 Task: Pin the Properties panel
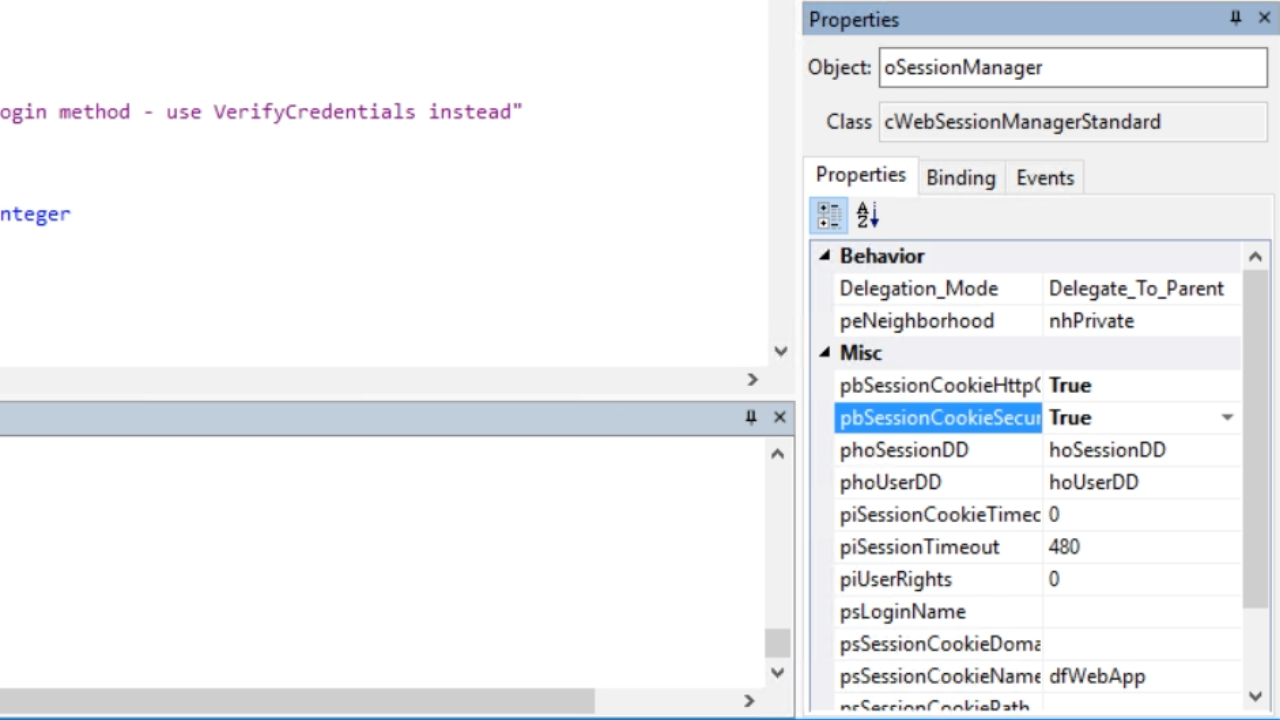click(x=1236, y=18)
